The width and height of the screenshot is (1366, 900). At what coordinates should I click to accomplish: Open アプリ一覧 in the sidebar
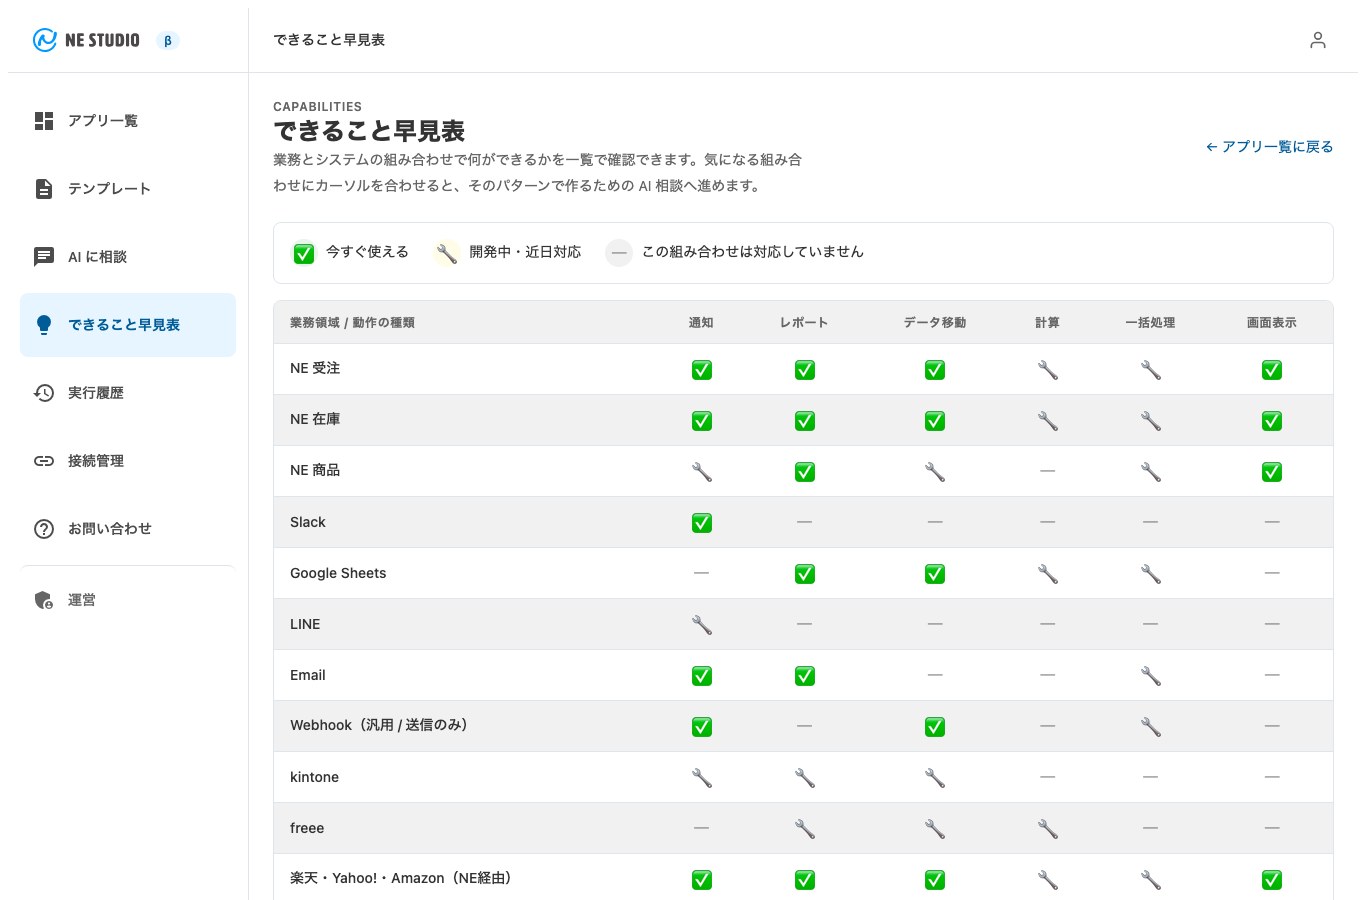pos(128,121)
